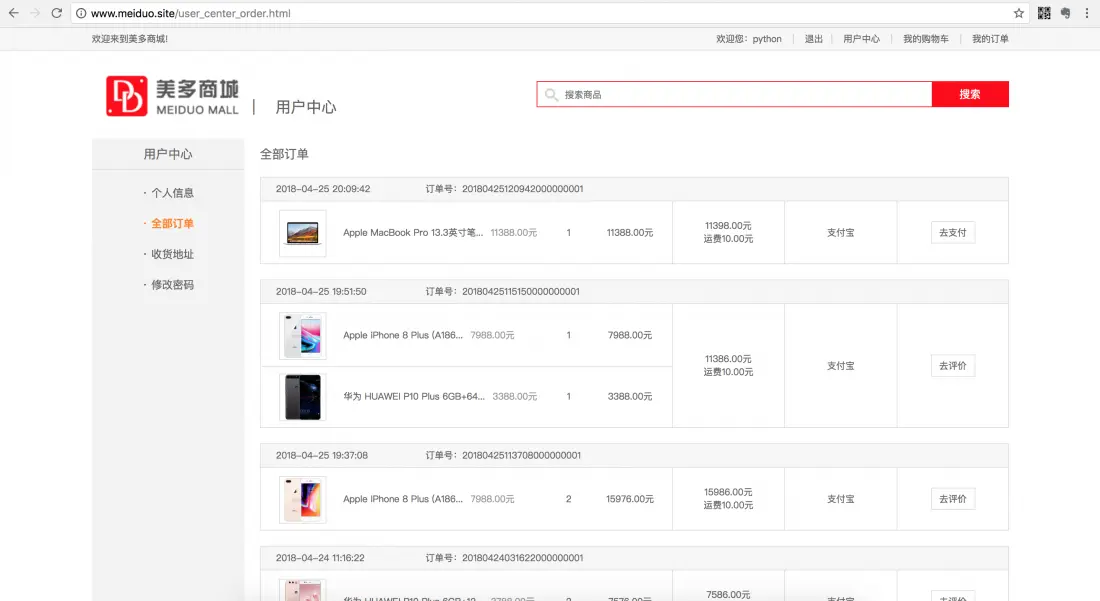1100x601 pixels.
Task: Click the 15976.00元 subtotal
Action: click(630, 499)
